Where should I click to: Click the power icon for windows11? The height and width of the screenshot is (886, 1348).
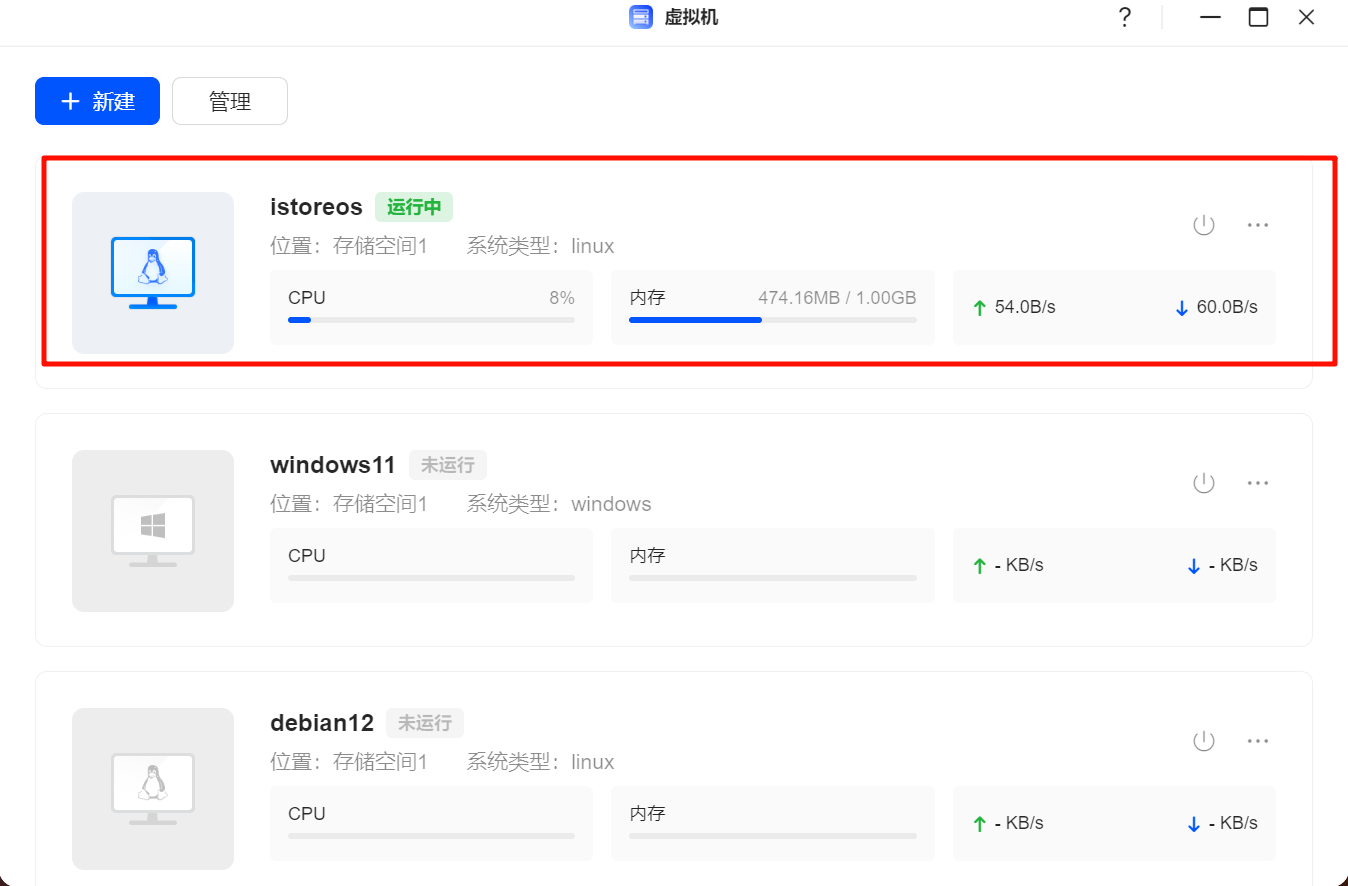pos(1204,483)
